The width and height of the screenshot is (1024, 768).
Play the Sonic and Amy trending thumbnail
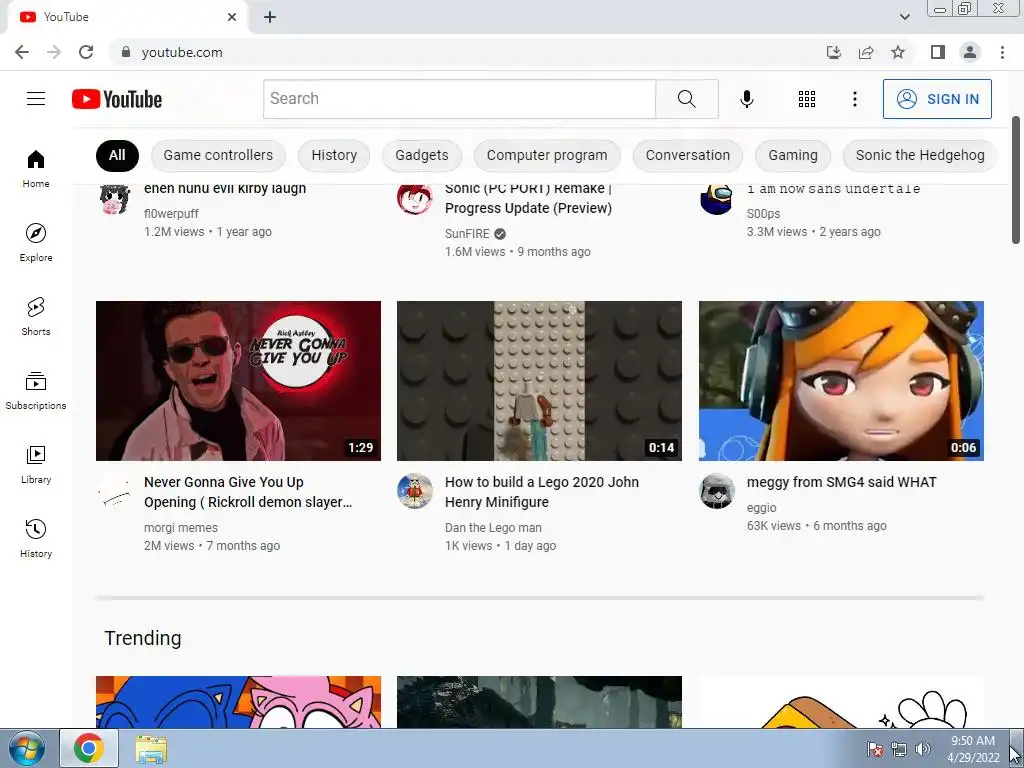(x=238, y=702)
